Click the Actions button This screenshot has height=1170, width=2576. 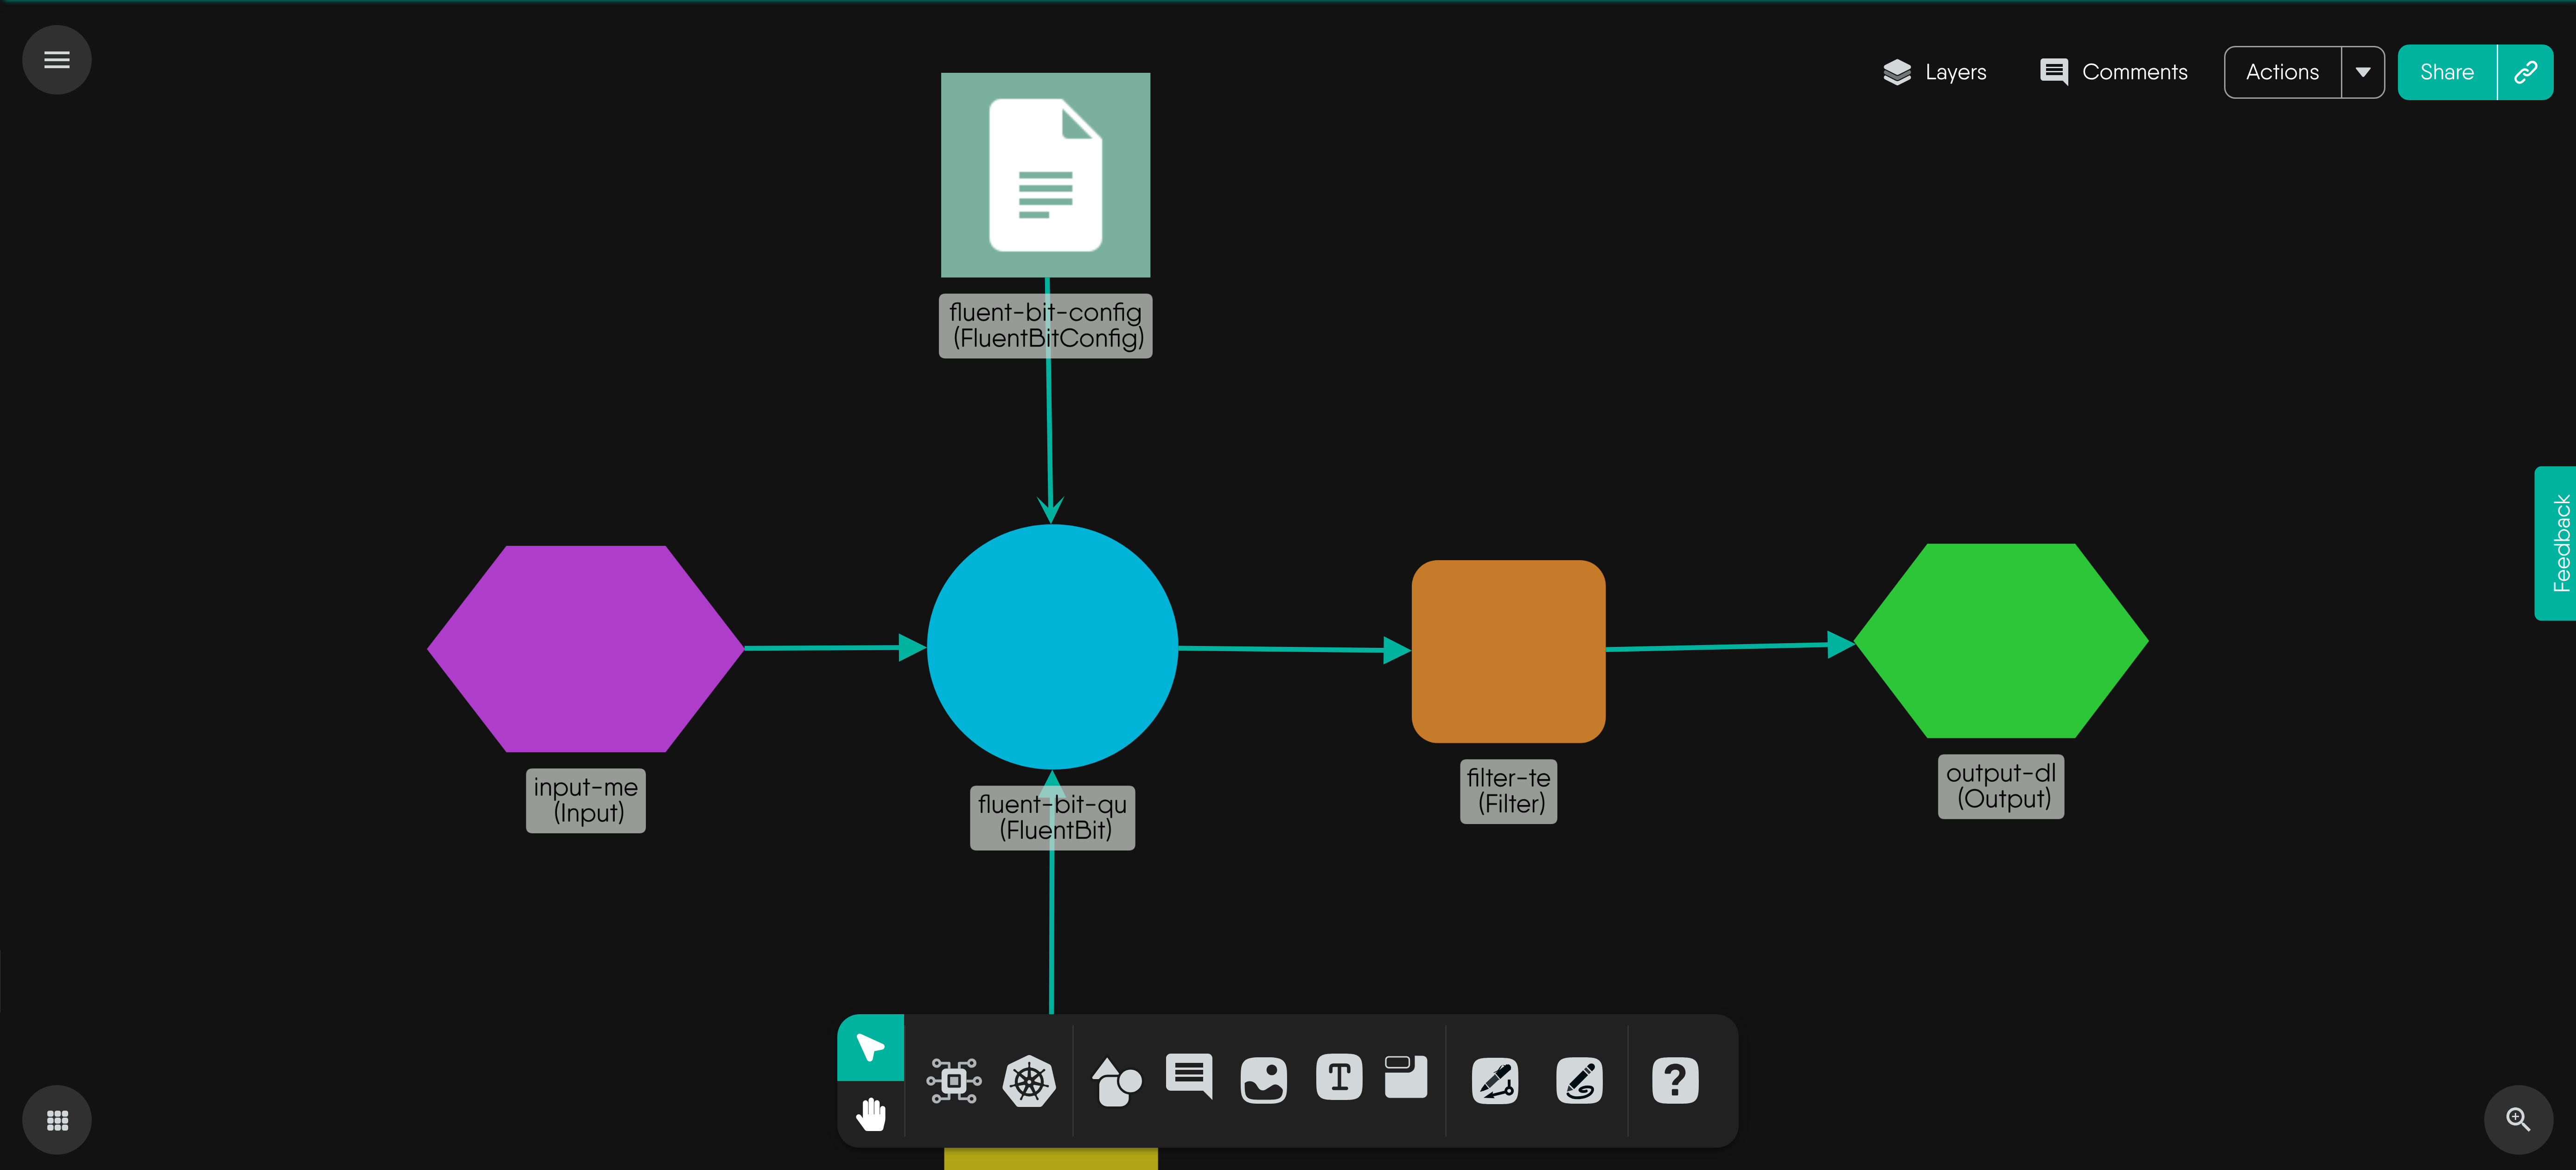(x=2281, y=72)
